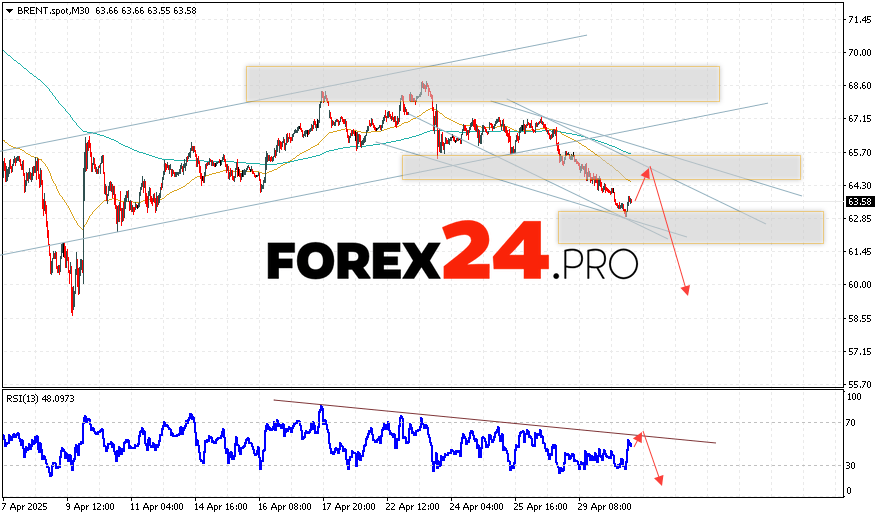
Task: Click the RSI scale value 0
Action: (850, 491)
